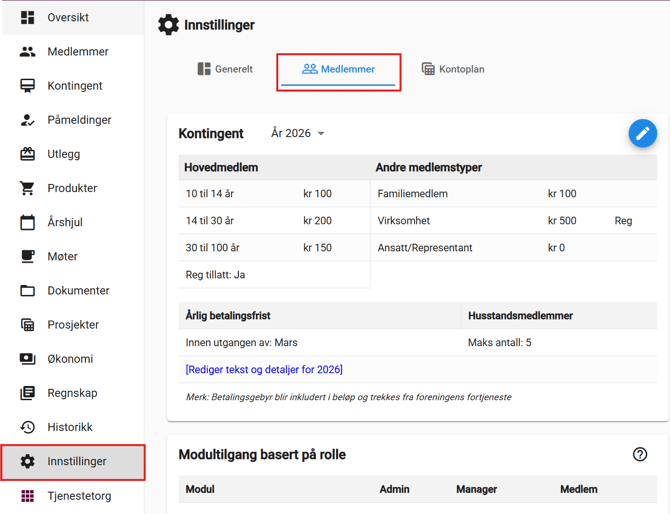
Task: Go to Regnskap in the sidebar
Action: (72, 393)
